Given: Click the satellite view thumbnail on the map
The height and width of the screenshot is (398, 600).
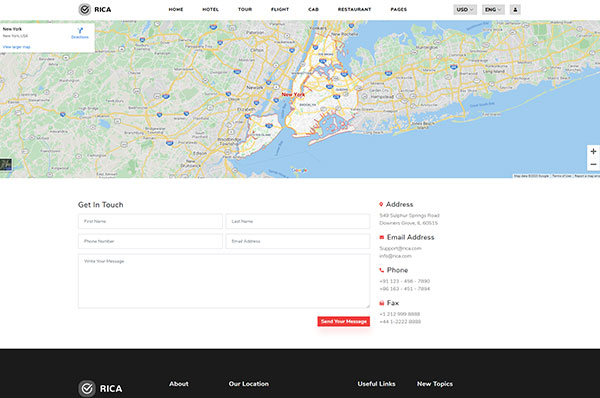Looking at the screenshot, I should [x=6, y=165].
